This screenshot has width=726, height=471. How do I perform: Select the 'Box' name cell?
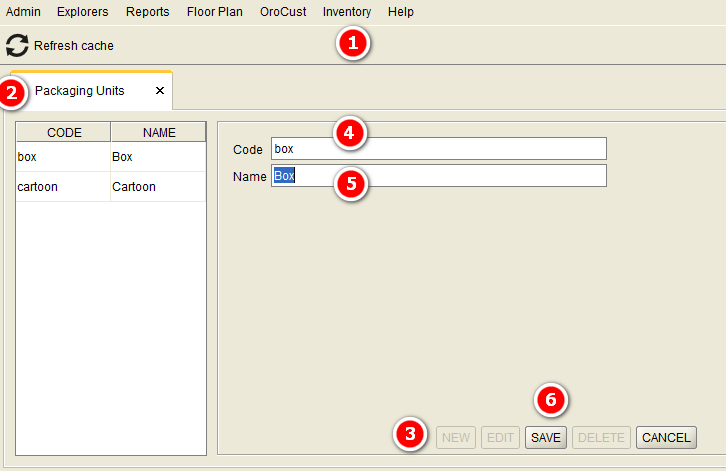click(158, 157)
